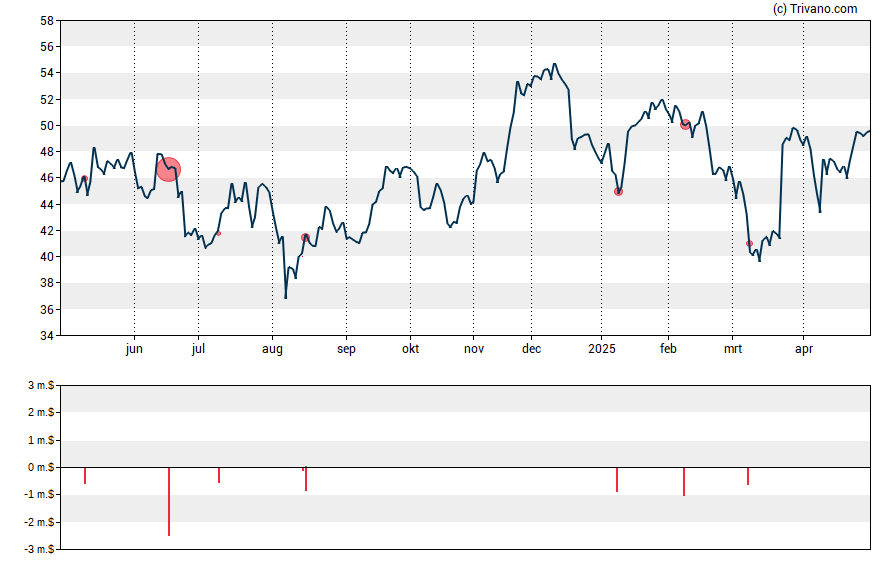Select the '0 m.$' axis label
Viewport: 888px width, 565px height.
click(x=41, y=467)
